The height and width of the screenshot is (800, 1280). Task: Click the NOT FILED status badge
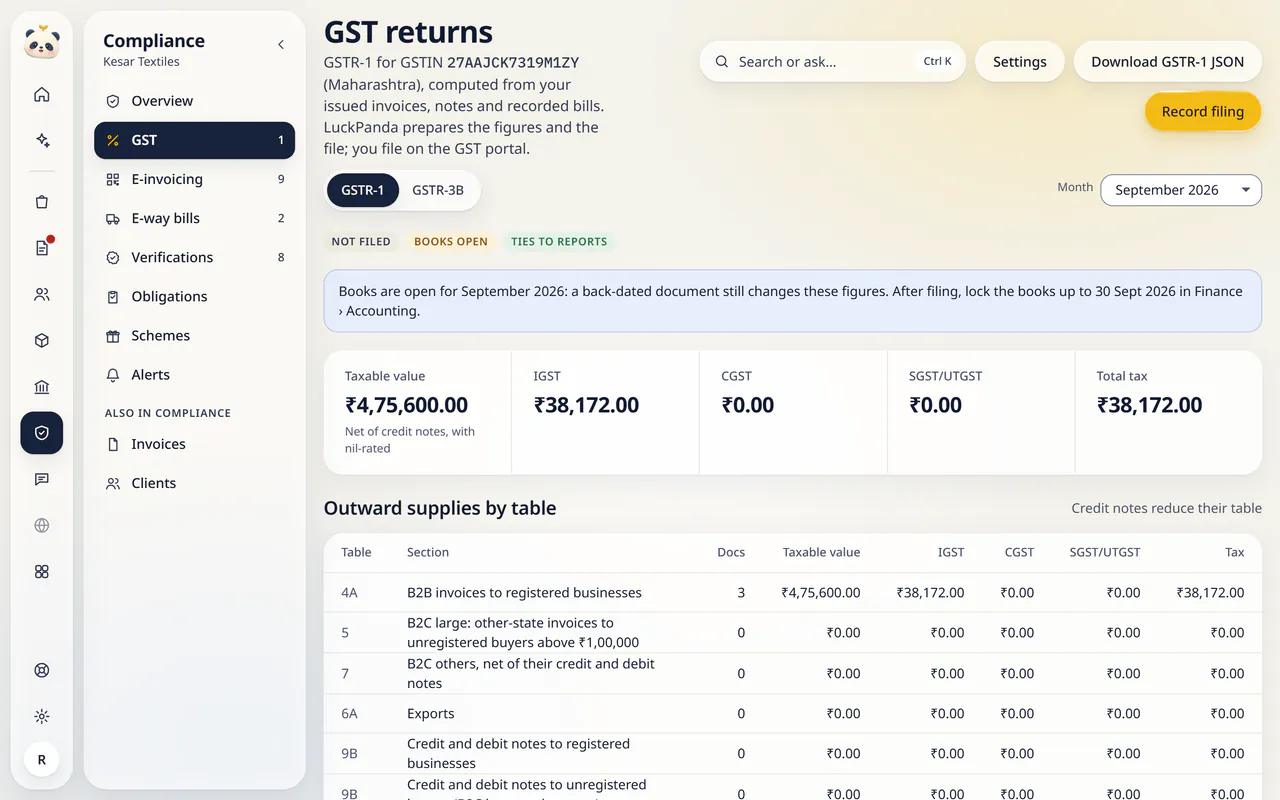pyautogui.click(x=361, y=242)
